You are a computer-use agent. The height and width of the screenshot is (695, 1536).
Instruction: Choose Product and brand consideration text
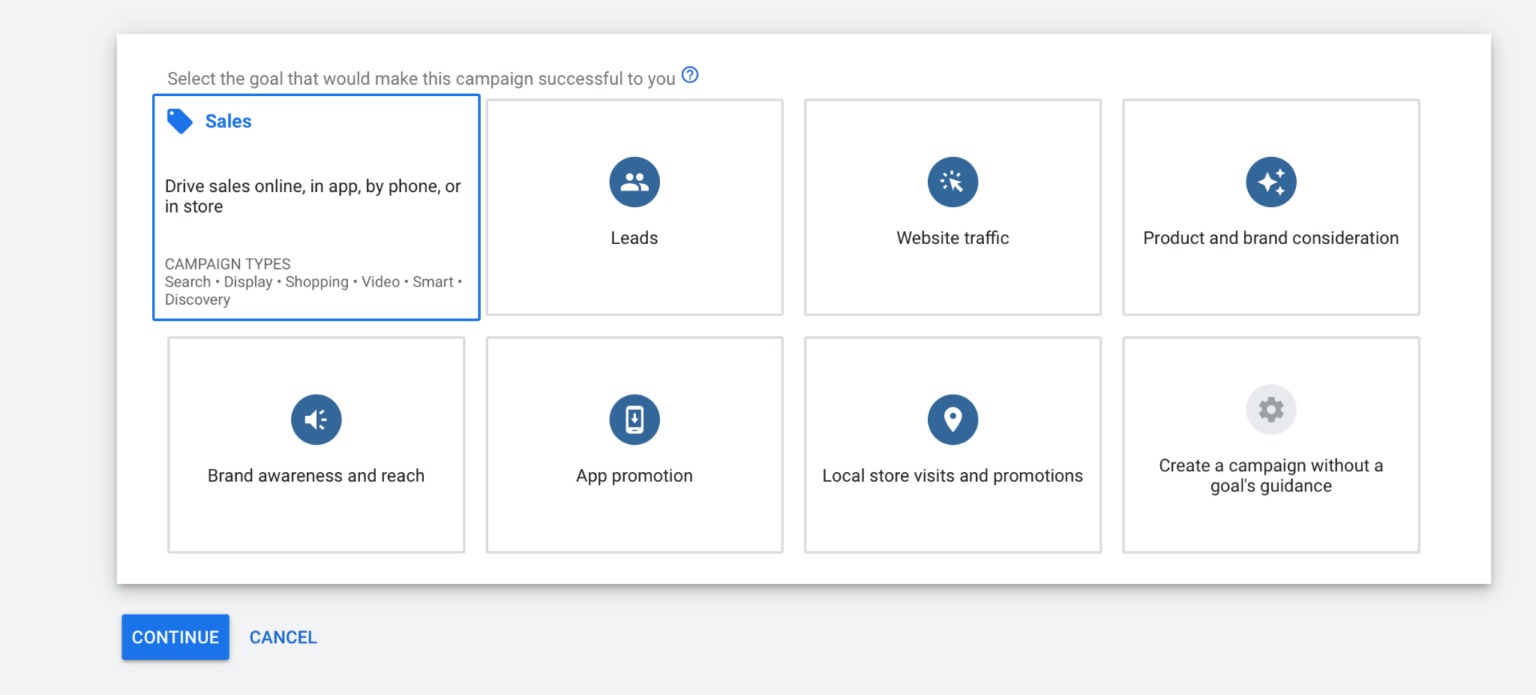click(1270, 238)
